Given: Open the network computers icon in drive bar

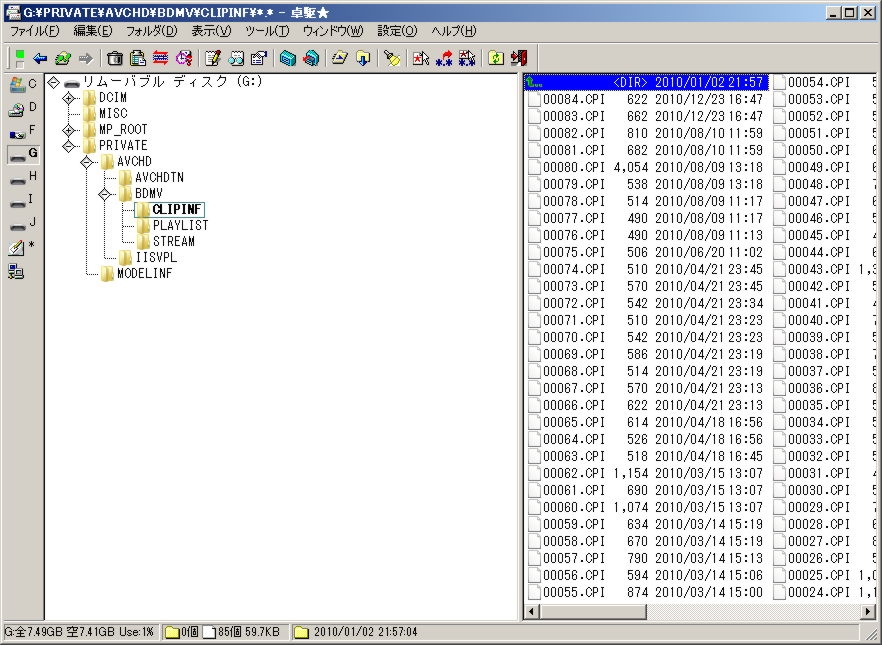Looking at the screenshot, I should tap(16, 270).
